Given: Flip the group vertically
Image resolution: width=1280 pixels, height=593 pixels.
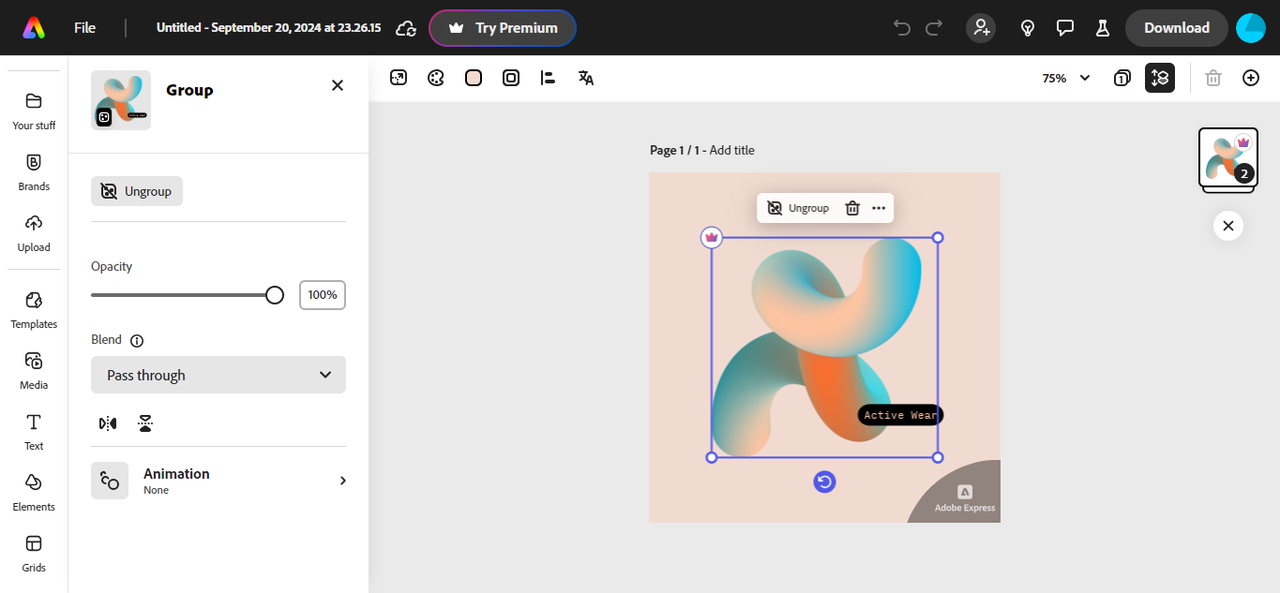Looking at the screenshot, I should (x=146, y=423).
